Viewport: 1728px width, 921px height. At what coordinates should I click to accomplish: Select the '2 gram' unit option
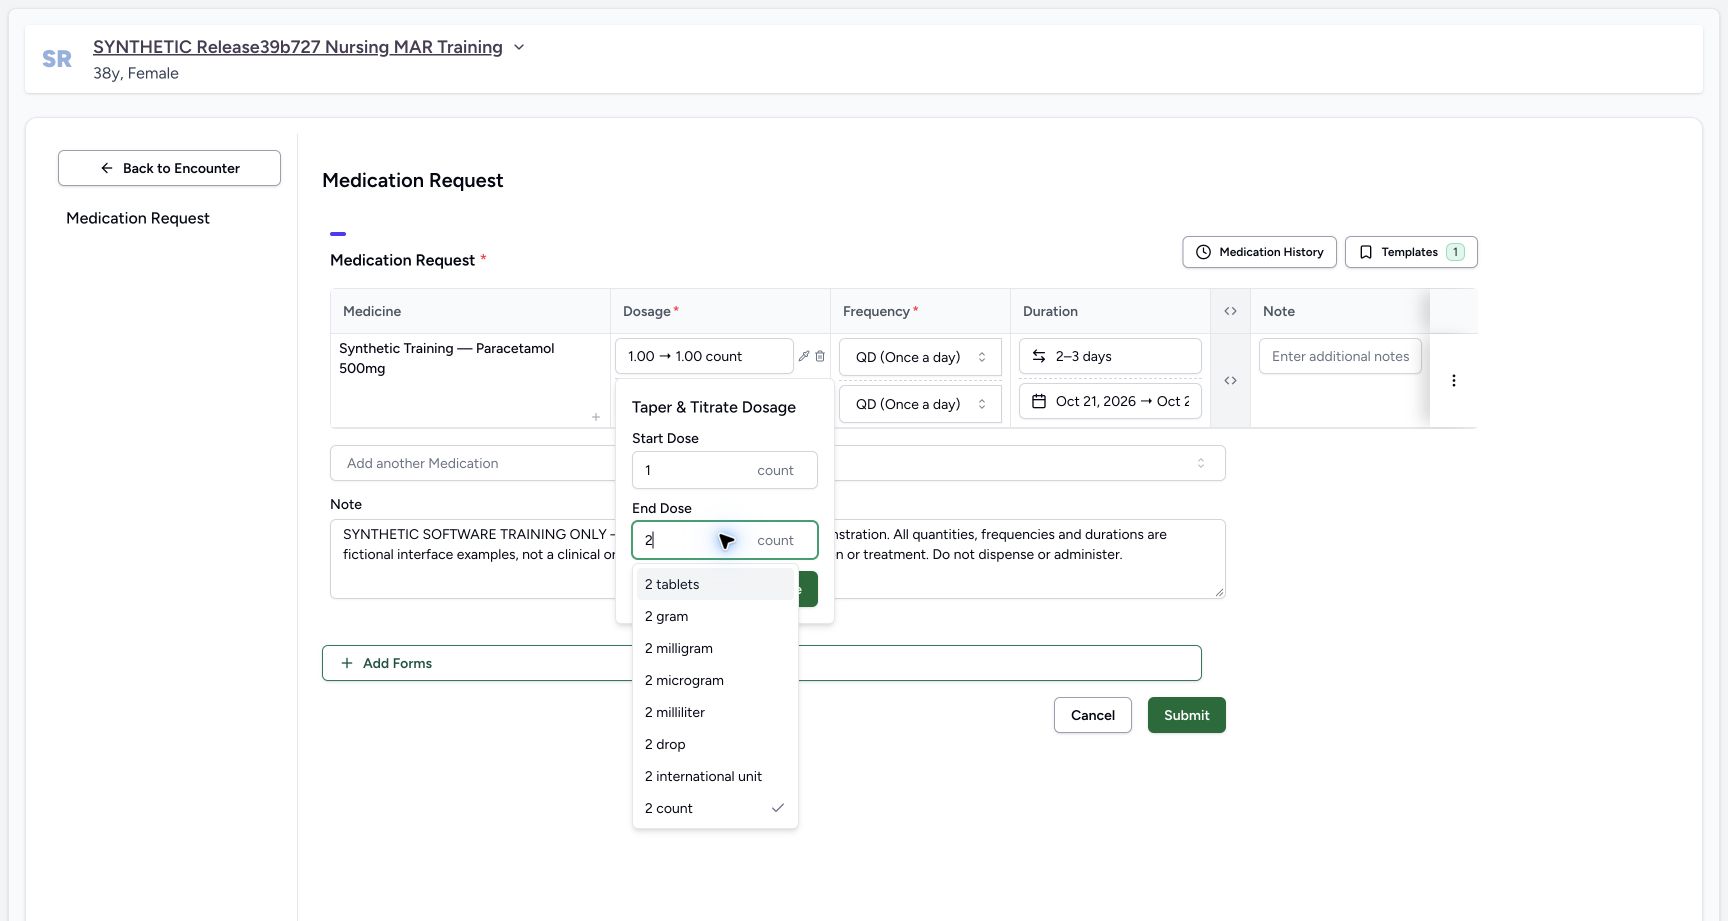pos(715,616)
